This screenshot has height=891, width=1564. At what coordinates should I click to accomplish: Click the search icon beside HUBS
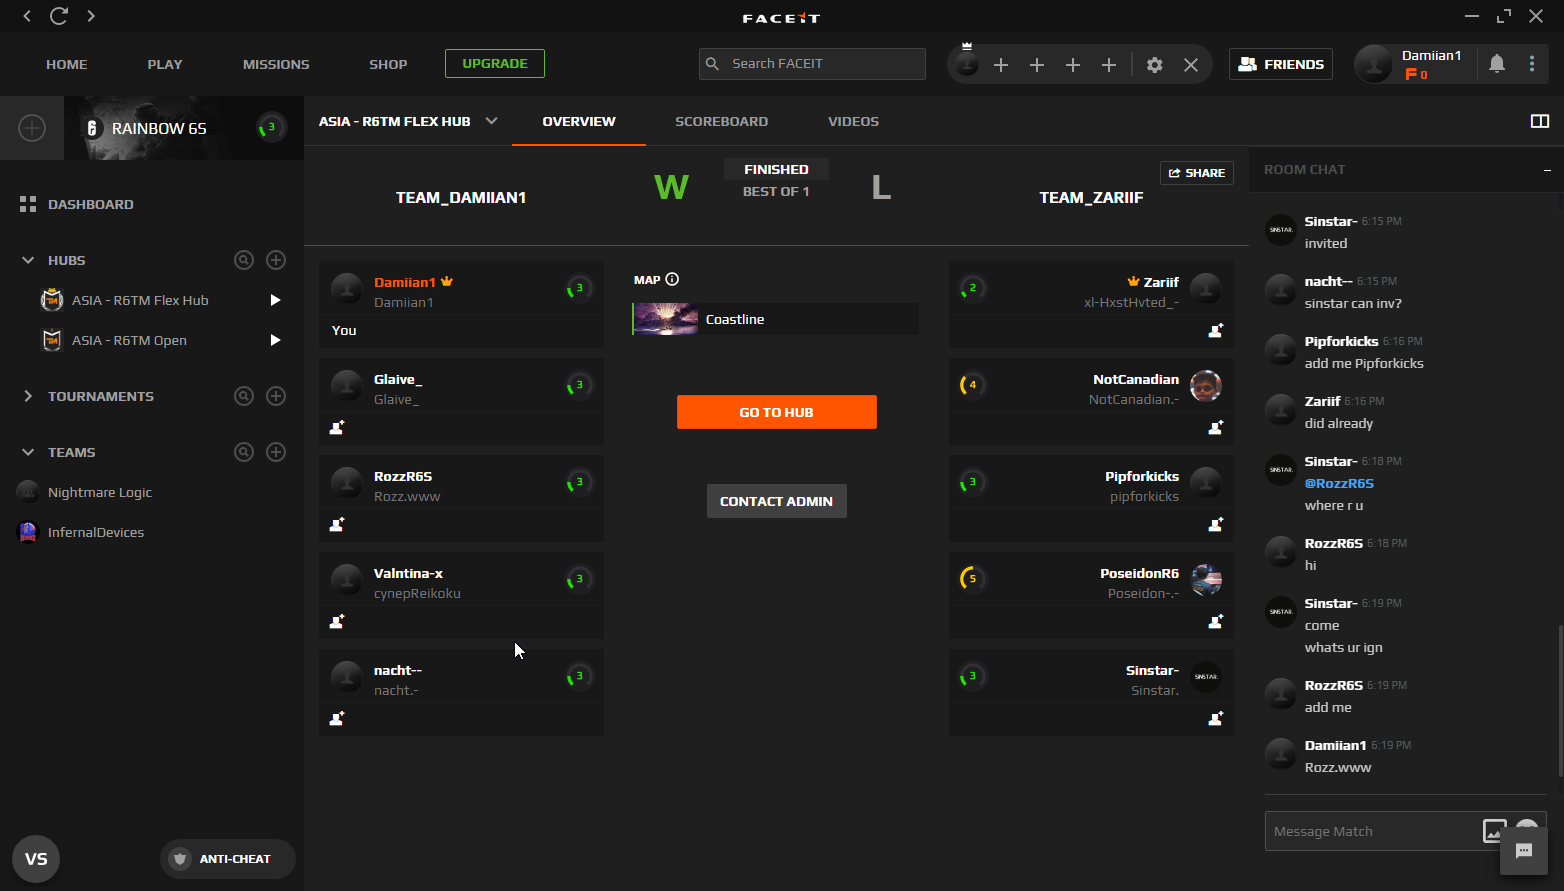tap(243, 260)
